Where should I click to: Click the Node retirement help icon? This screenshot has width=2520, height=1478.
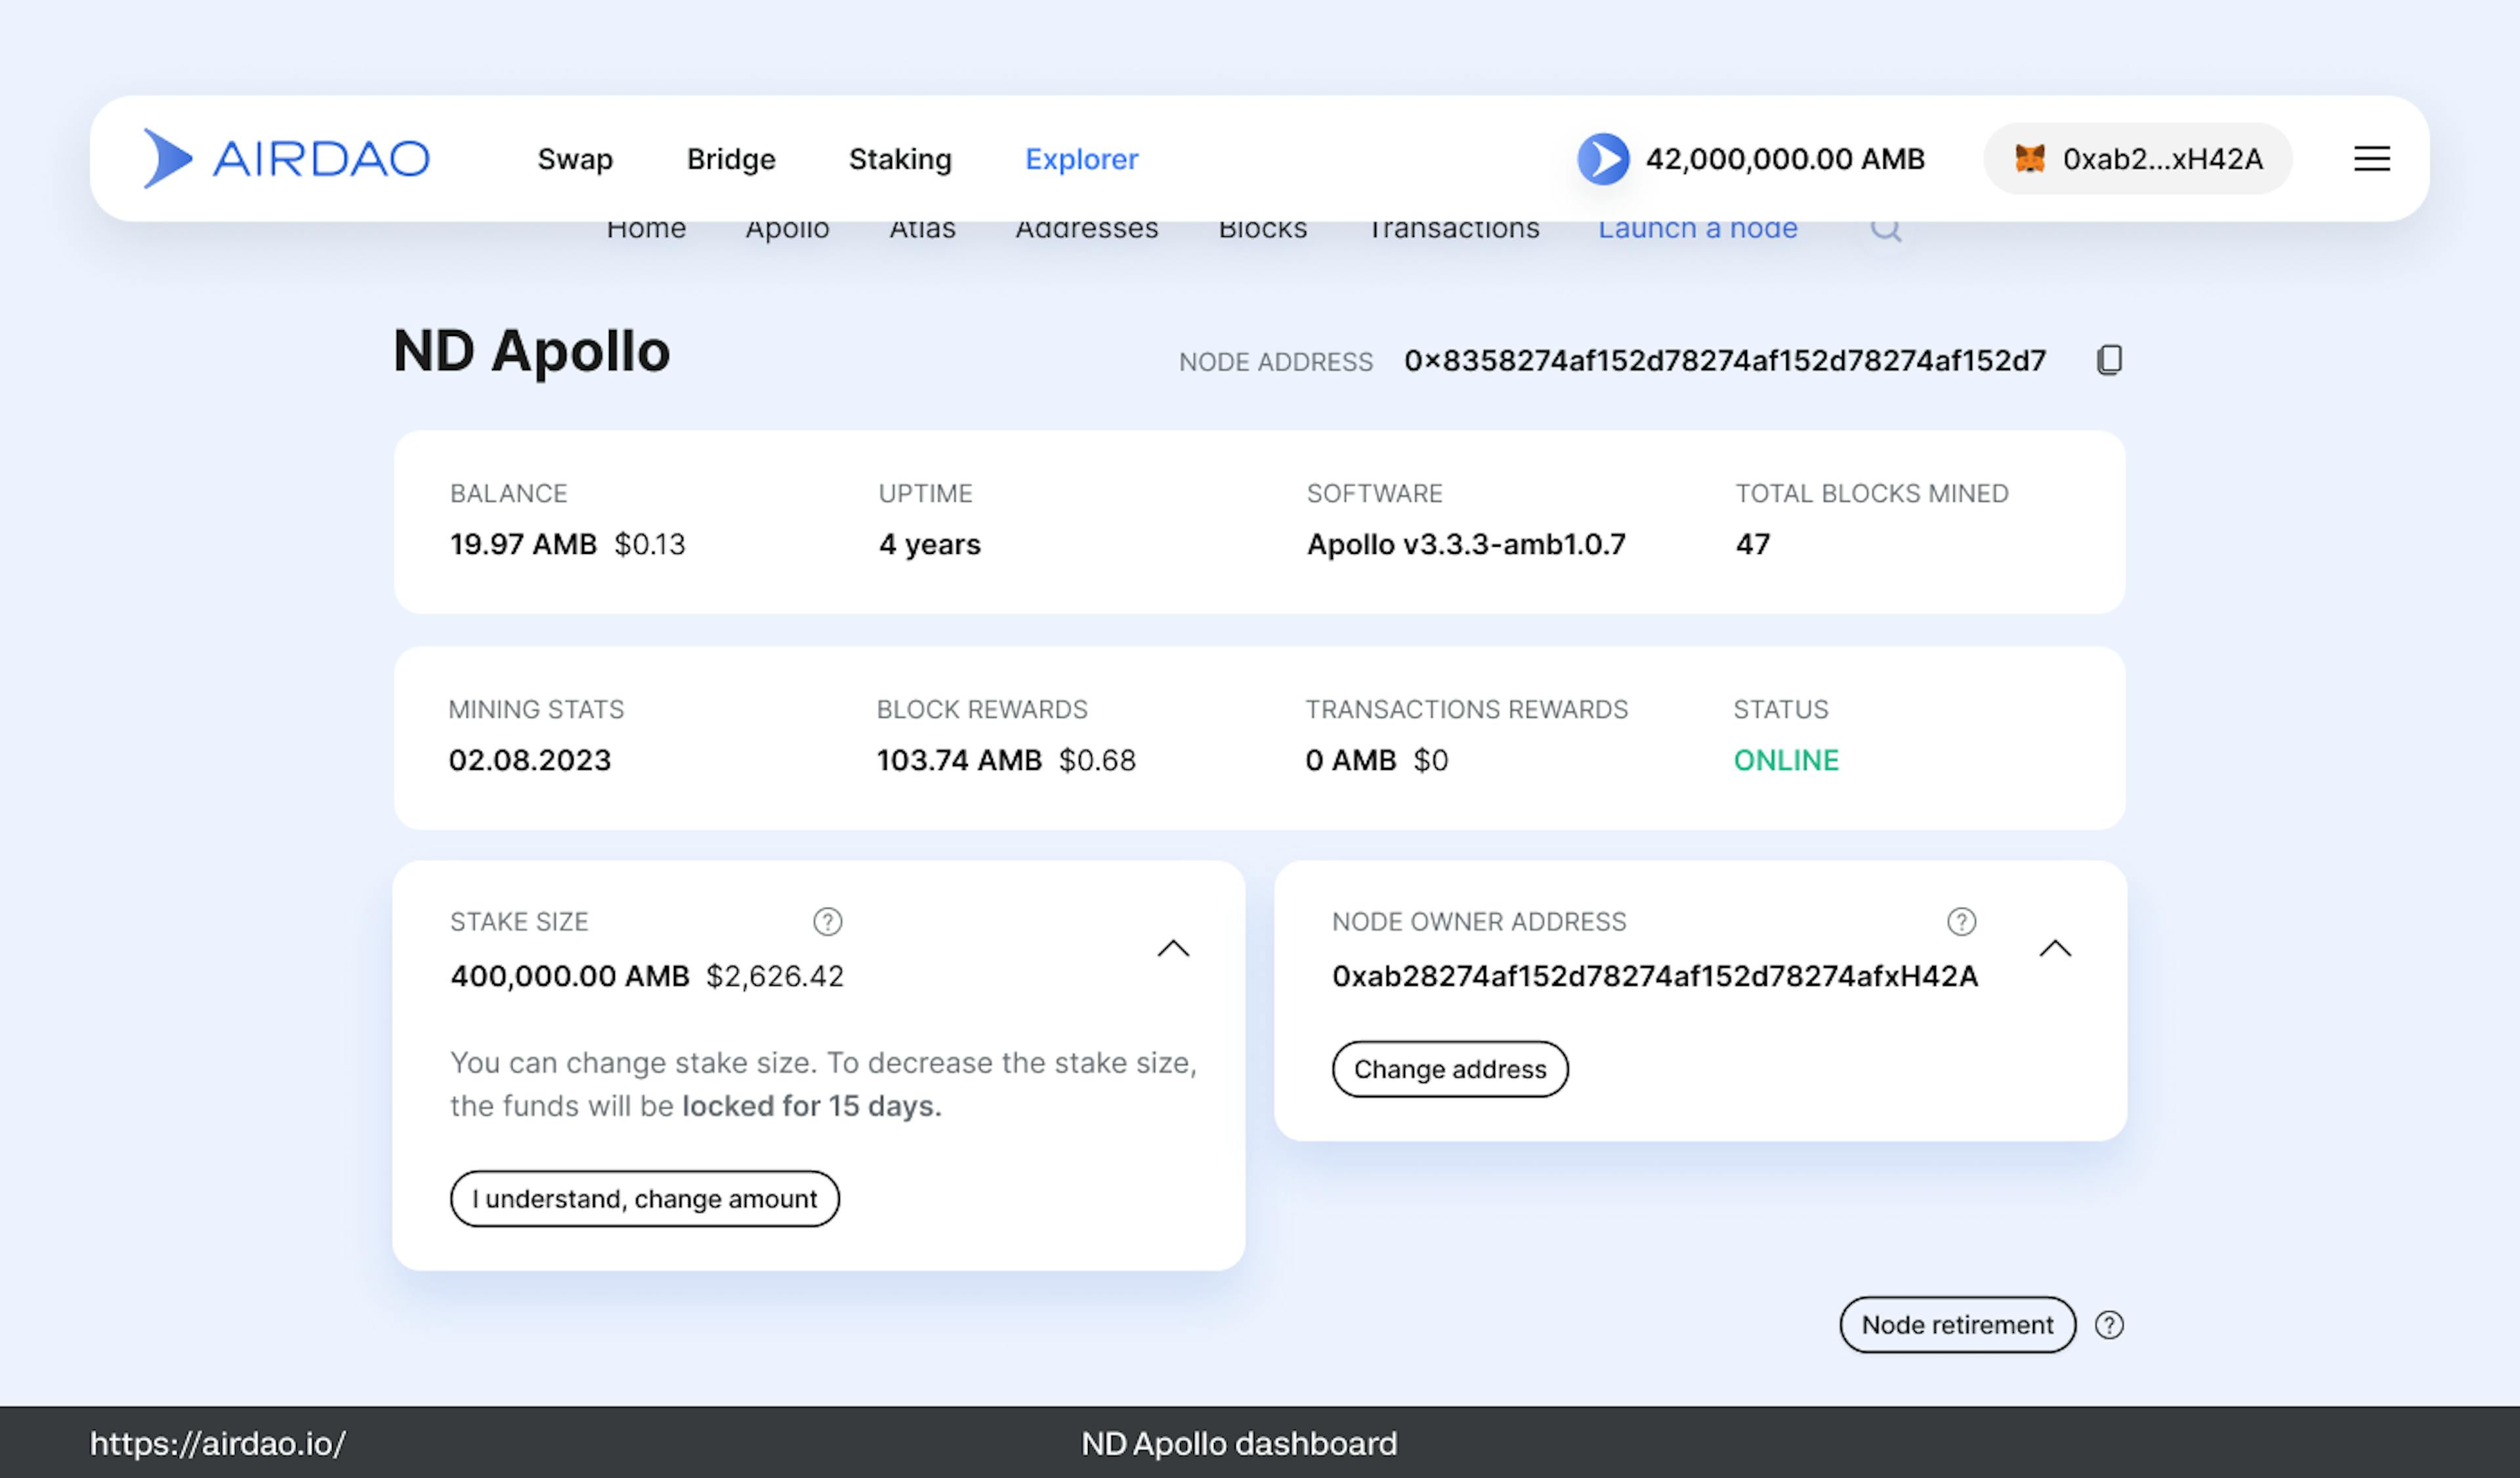2109,1325
